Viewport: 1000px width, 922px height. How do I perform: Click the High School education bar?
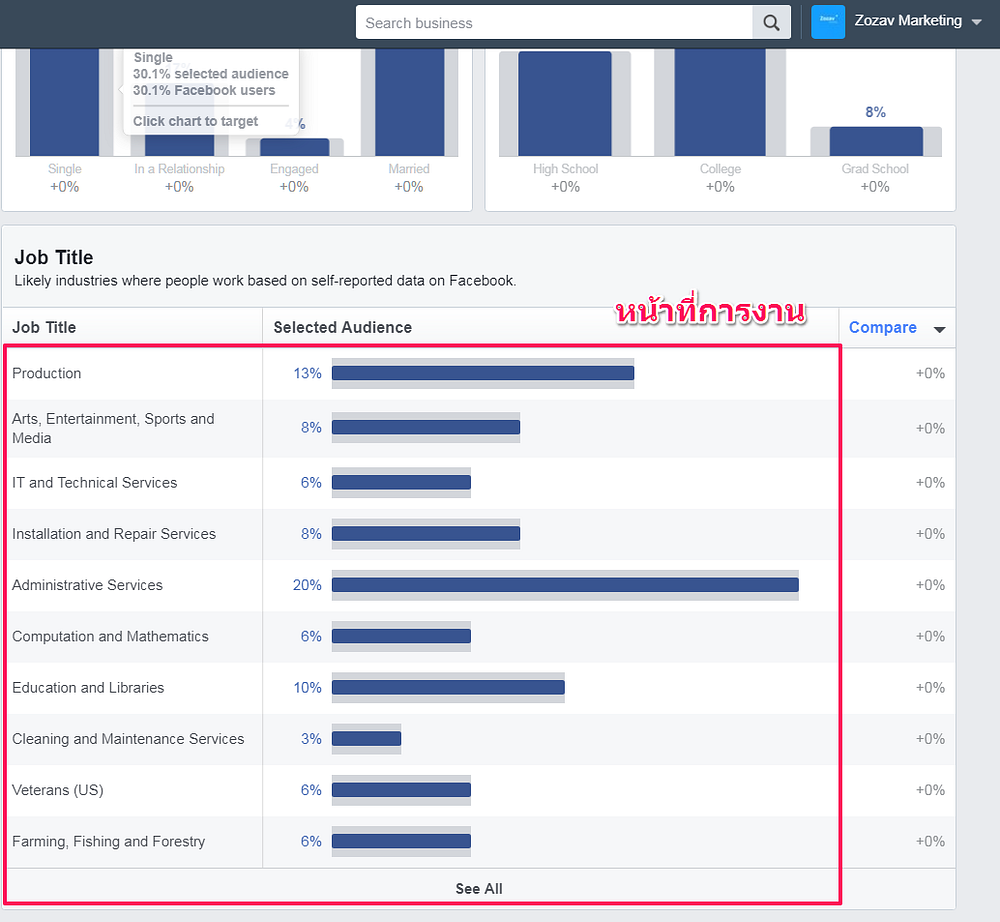[x=565, y=103]
